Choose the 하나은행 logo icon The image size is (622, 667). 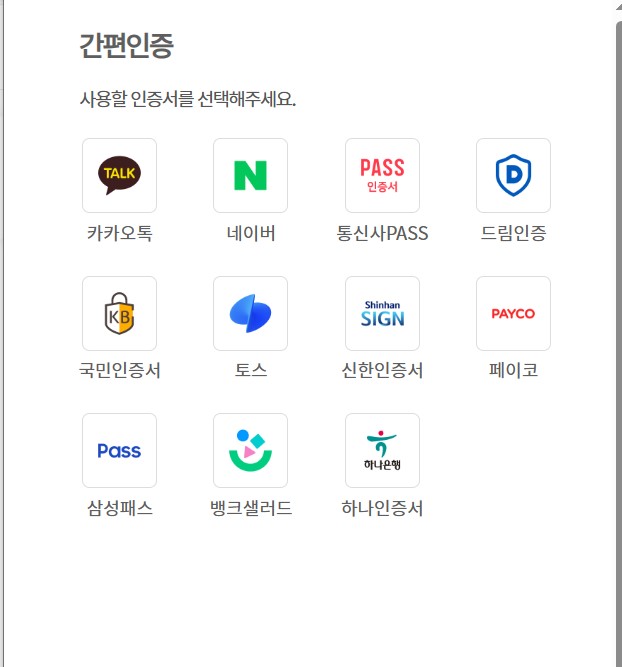[x=382, y=450]
